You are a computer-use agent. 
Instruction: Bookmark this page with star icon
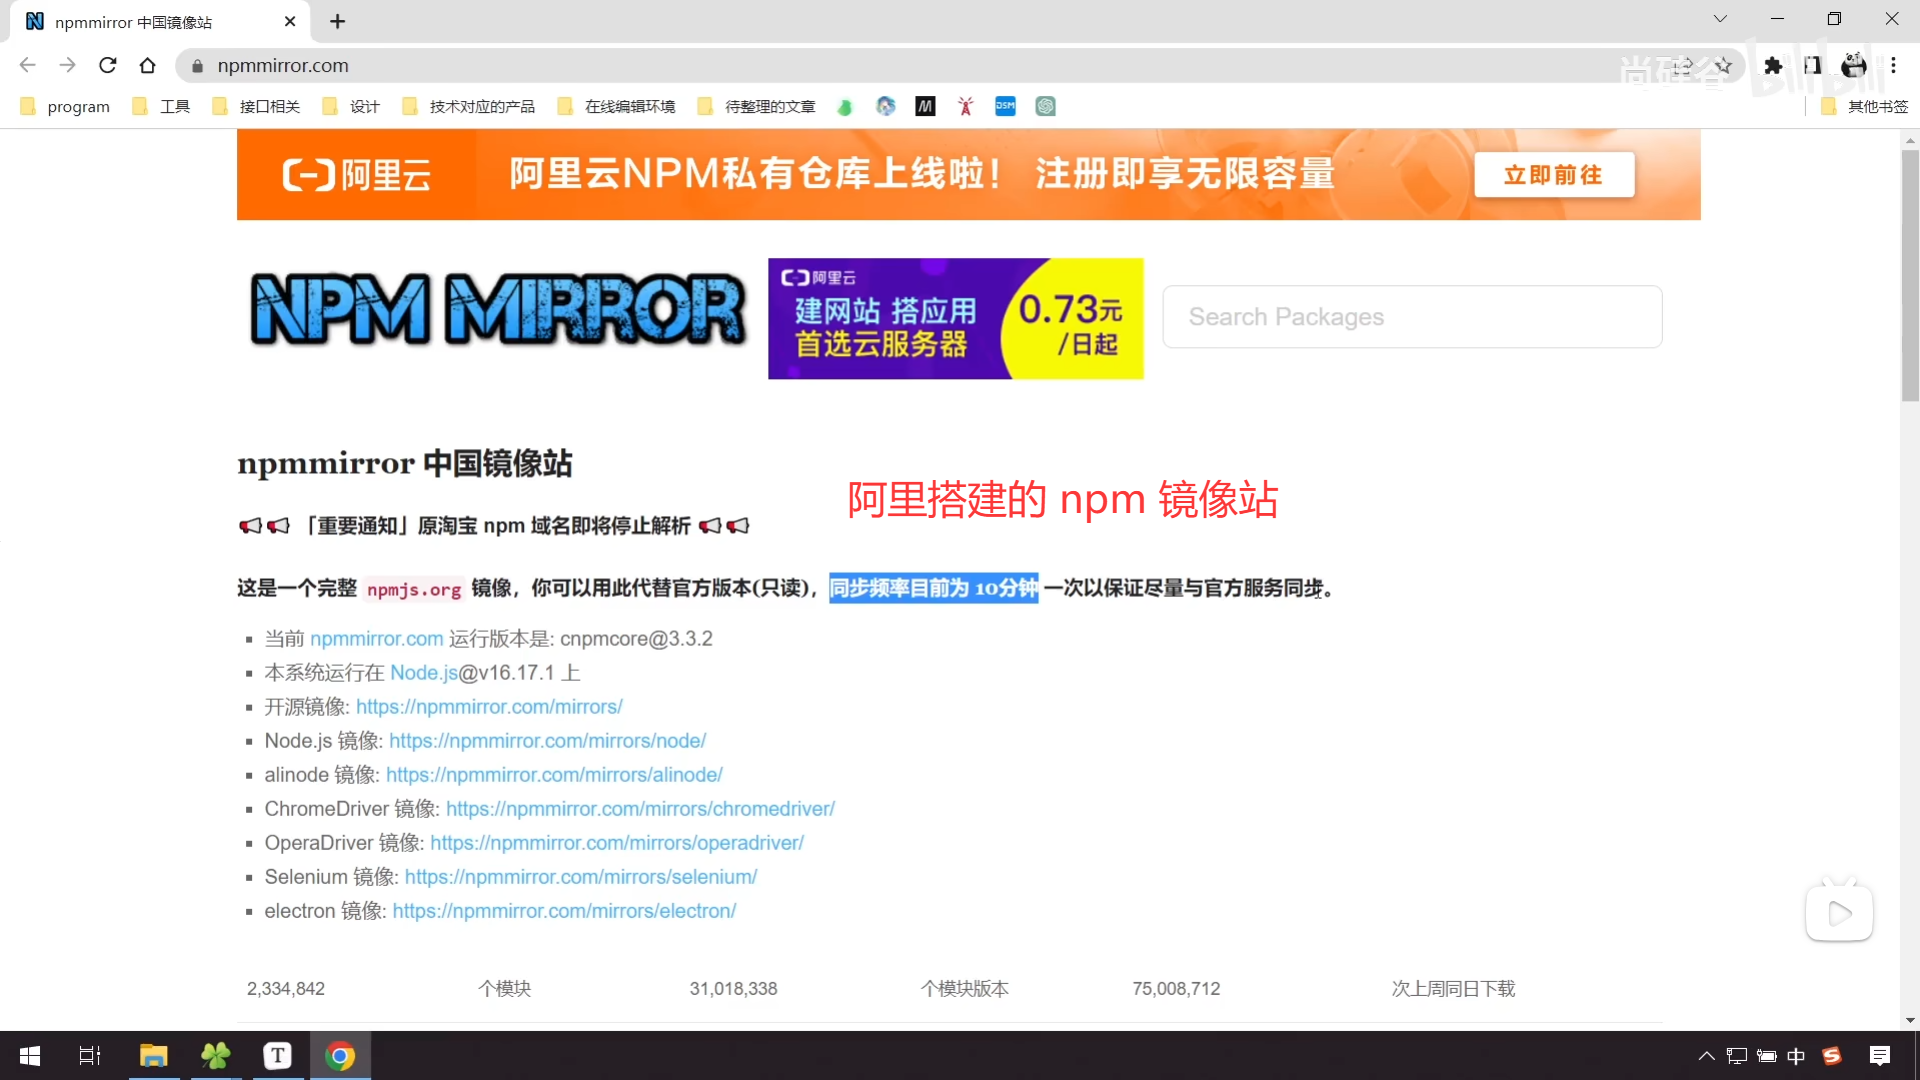pos(1723,66)
